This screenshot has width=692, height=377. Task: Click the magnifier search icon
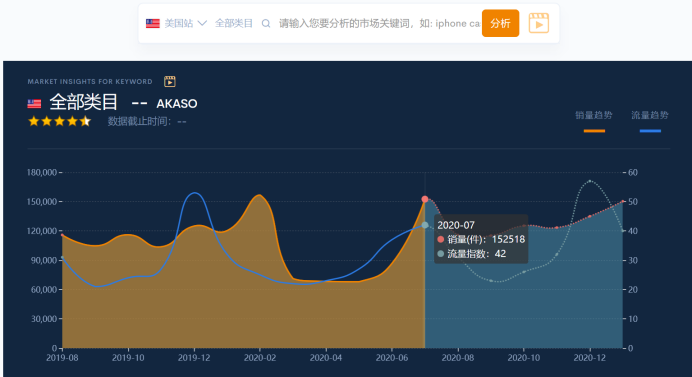click(266, 23)
